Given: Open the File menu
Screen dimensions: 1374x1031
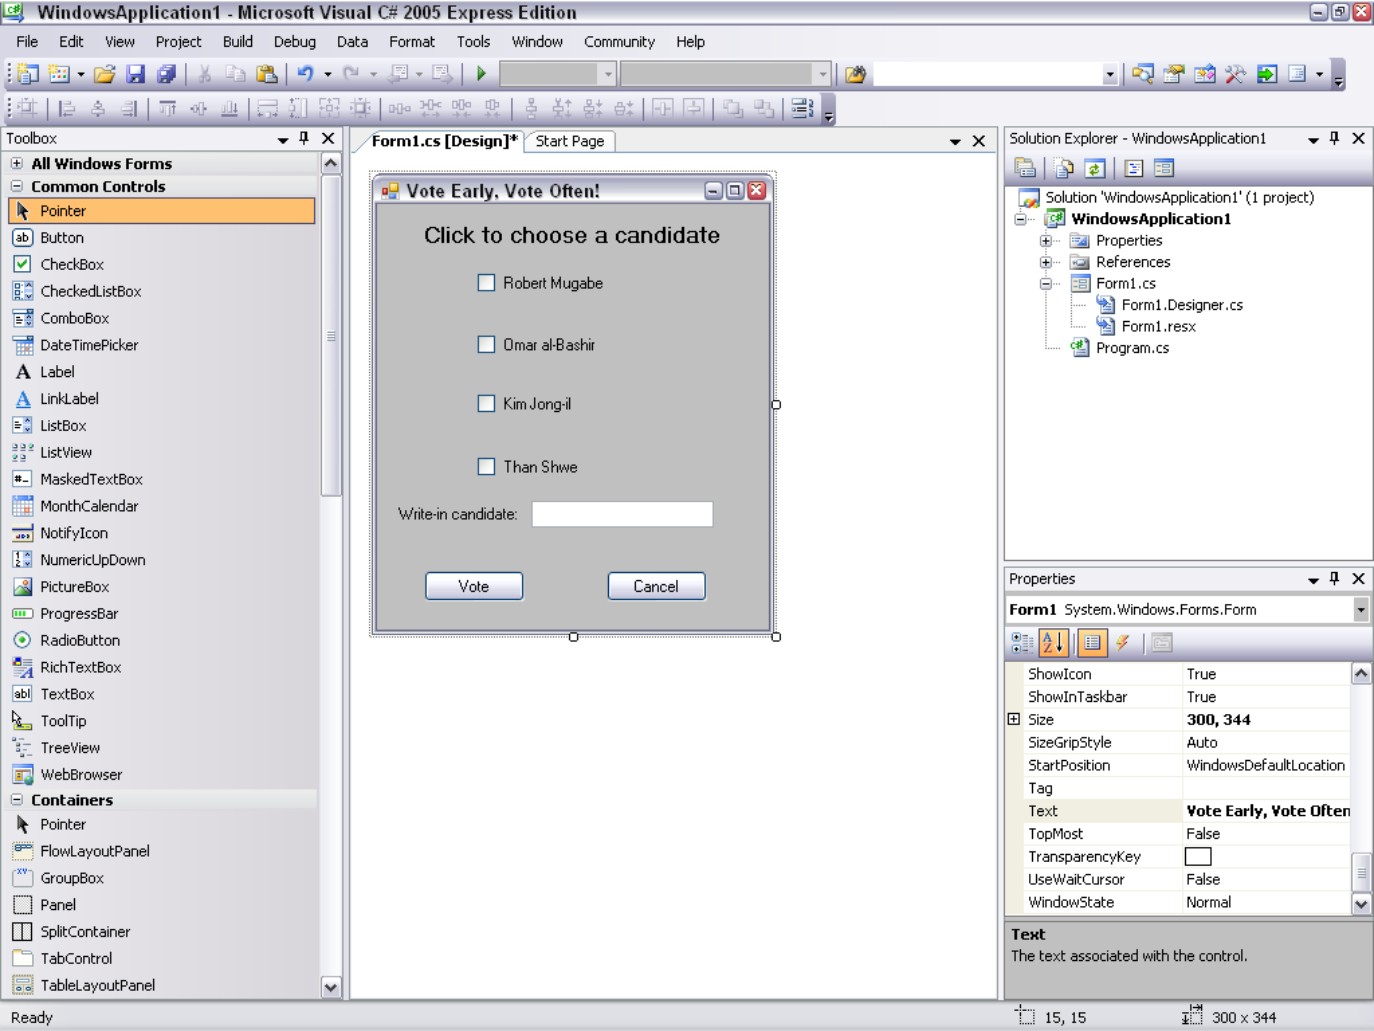Looking at the screenshot, I should (27, 42).
